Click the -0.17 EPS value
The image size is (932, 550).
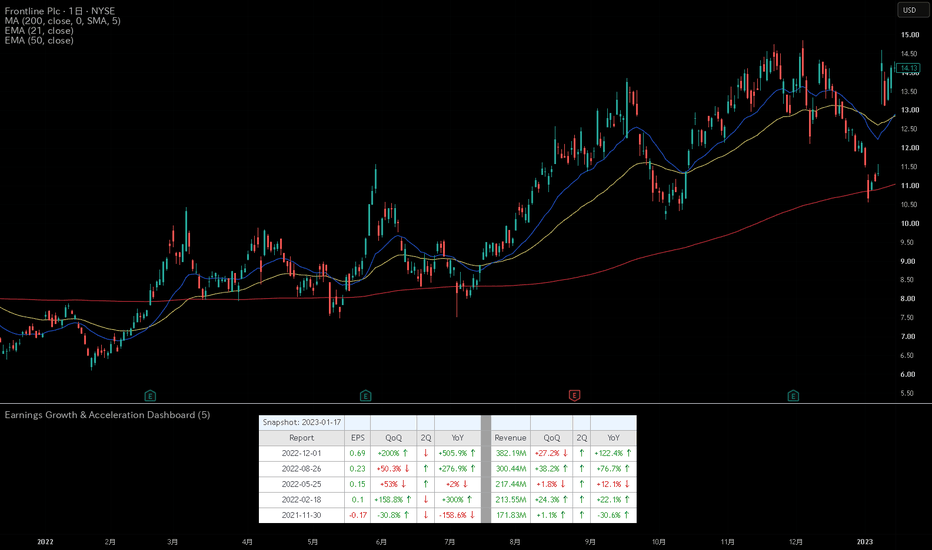[x=357, y=515]
